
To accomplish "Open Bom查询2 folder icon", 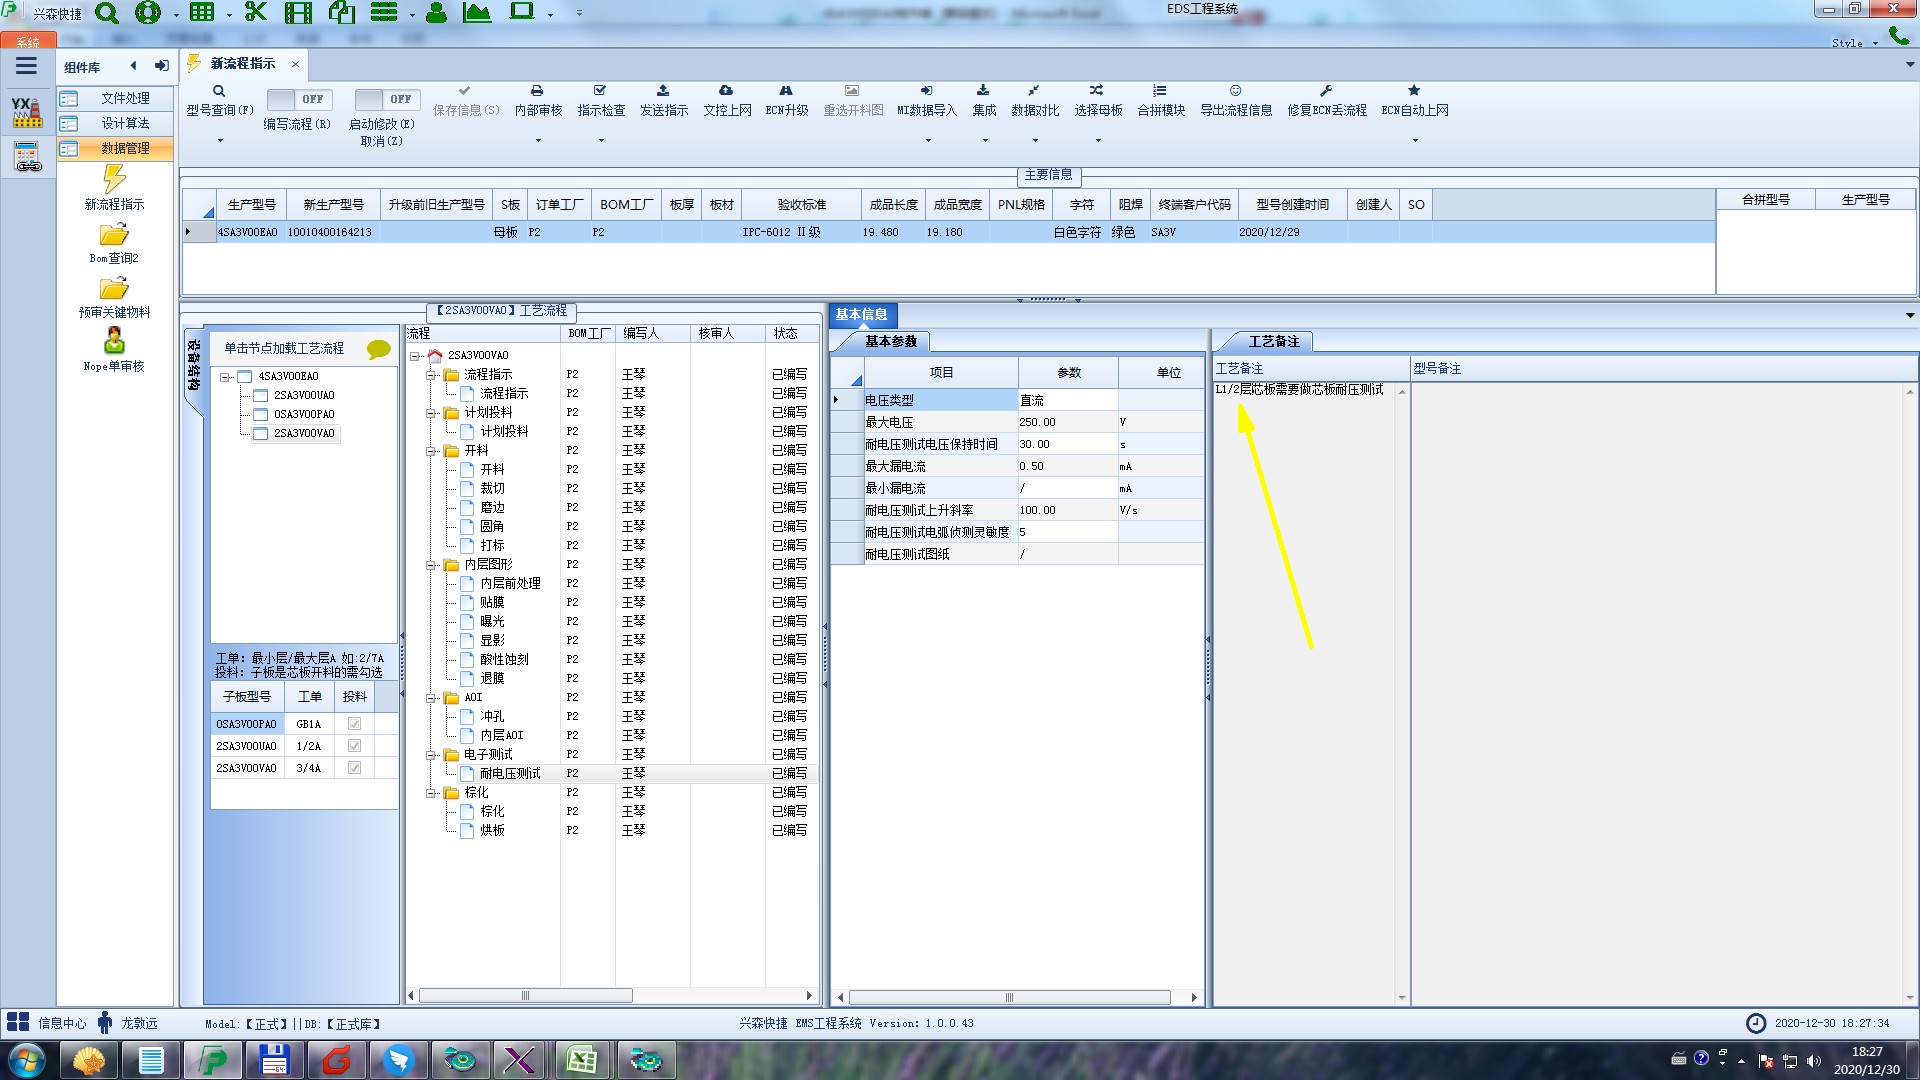I will pyautogui.click(x=114, y=235).
